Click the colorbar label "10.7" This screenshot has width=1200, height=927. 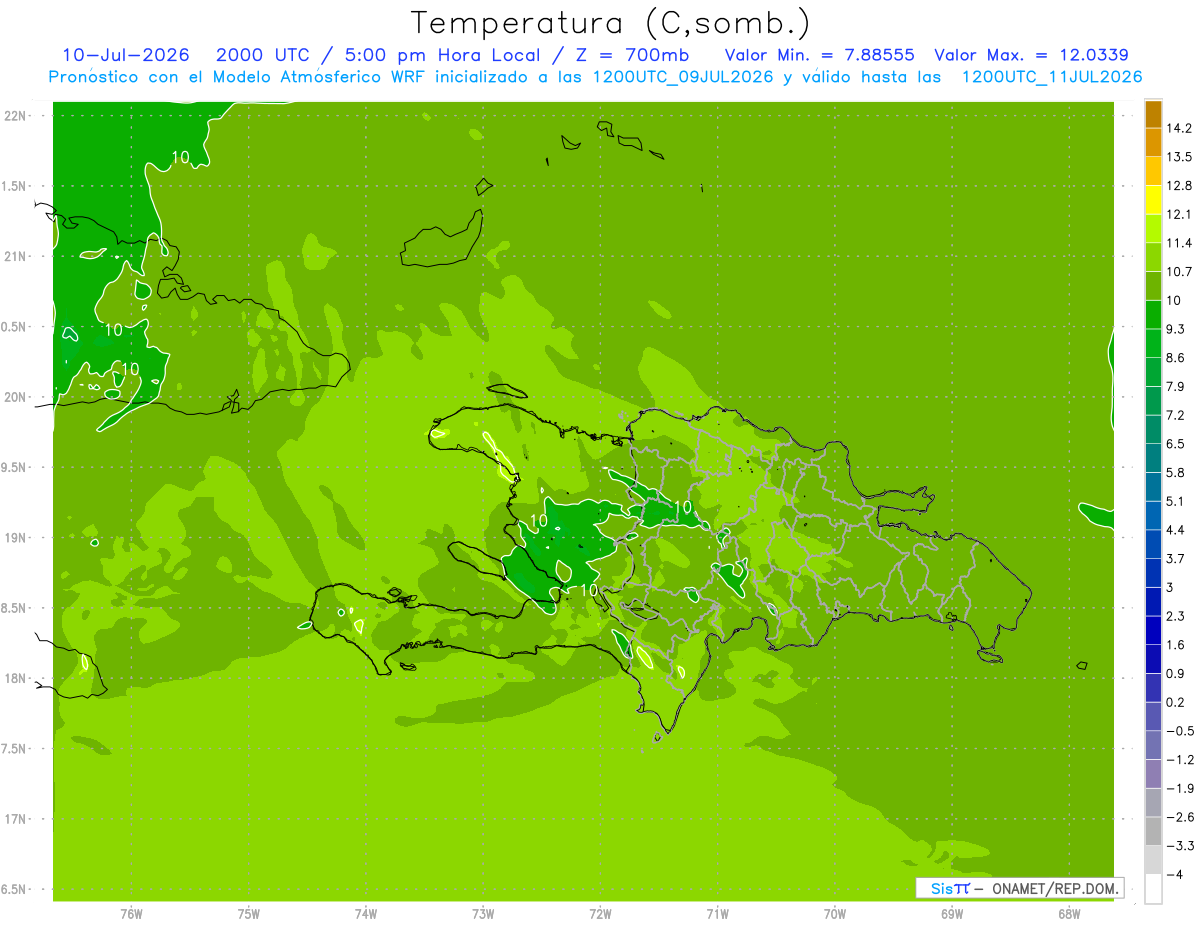[x=1180, y=272]
